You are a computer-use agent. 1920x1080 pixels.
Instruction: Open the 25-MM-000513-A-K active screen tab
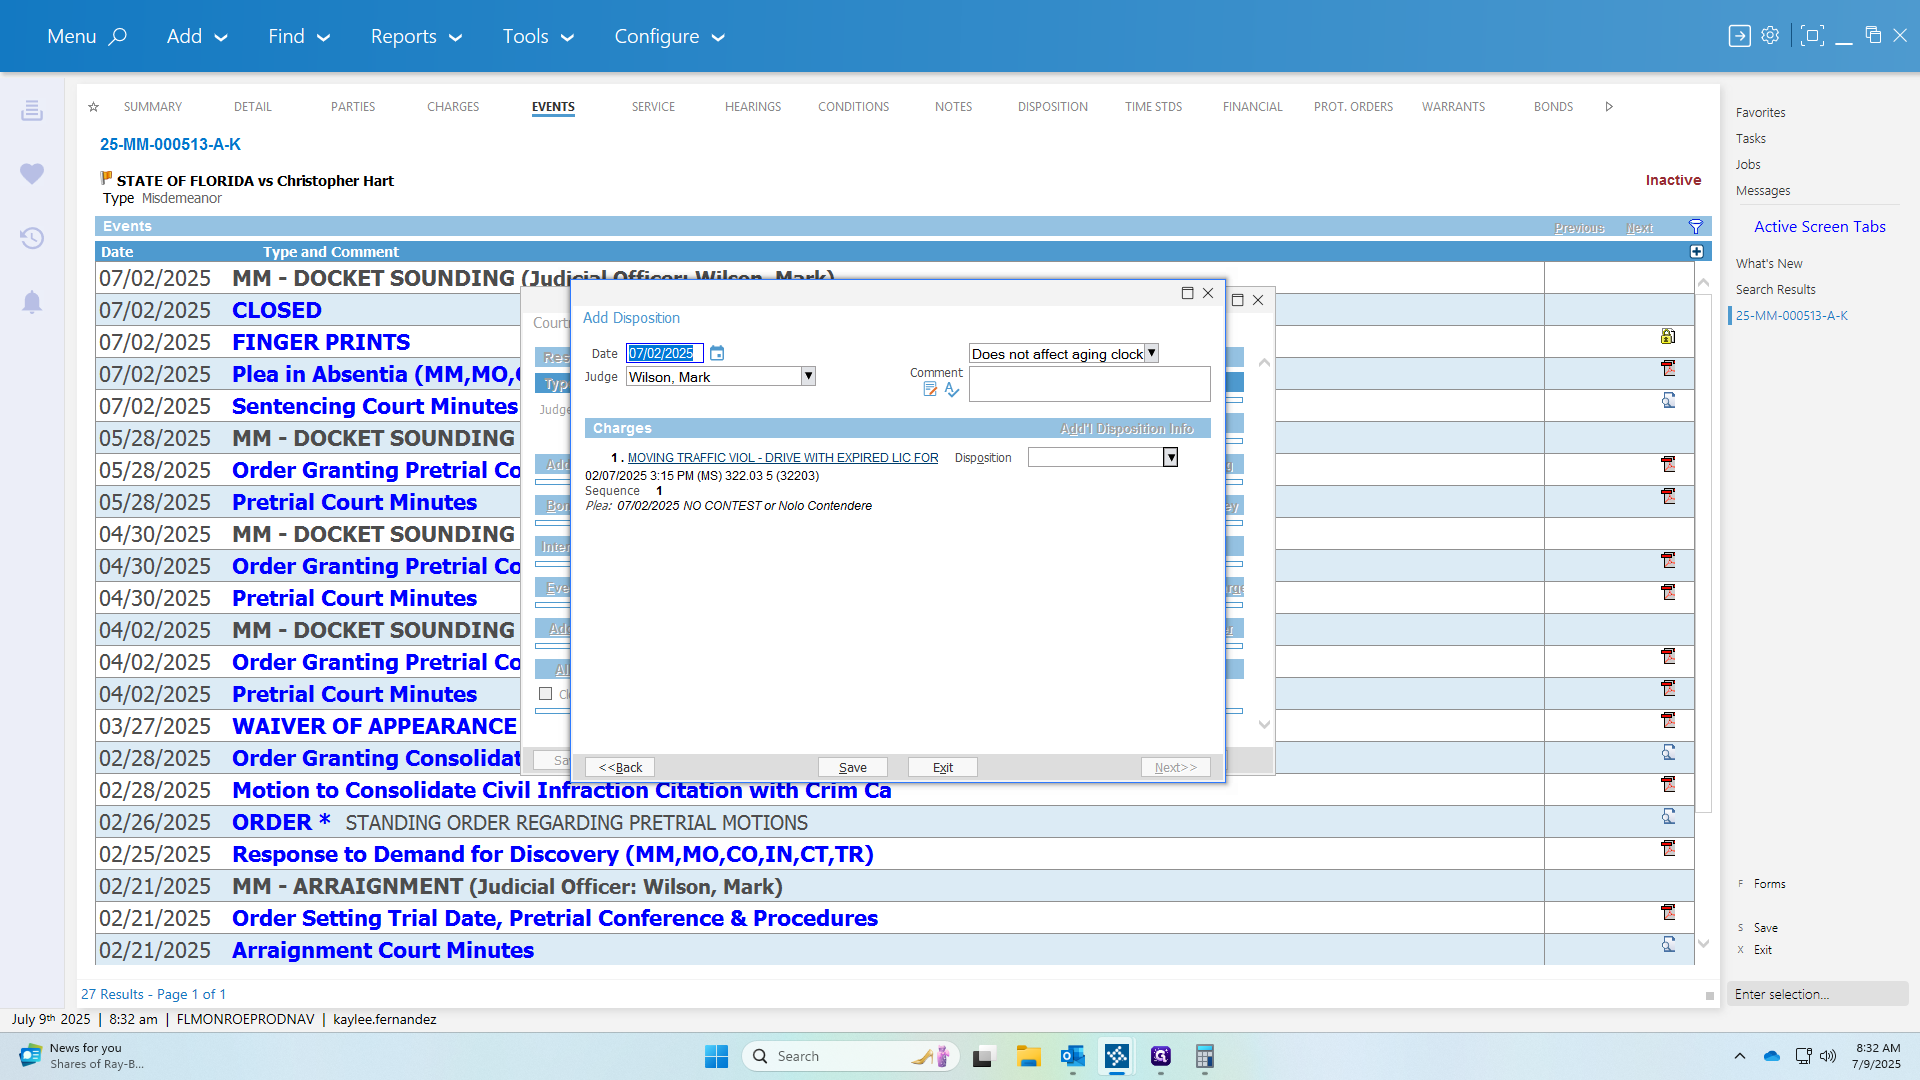pyautogui.click(x=1791, y=316)
